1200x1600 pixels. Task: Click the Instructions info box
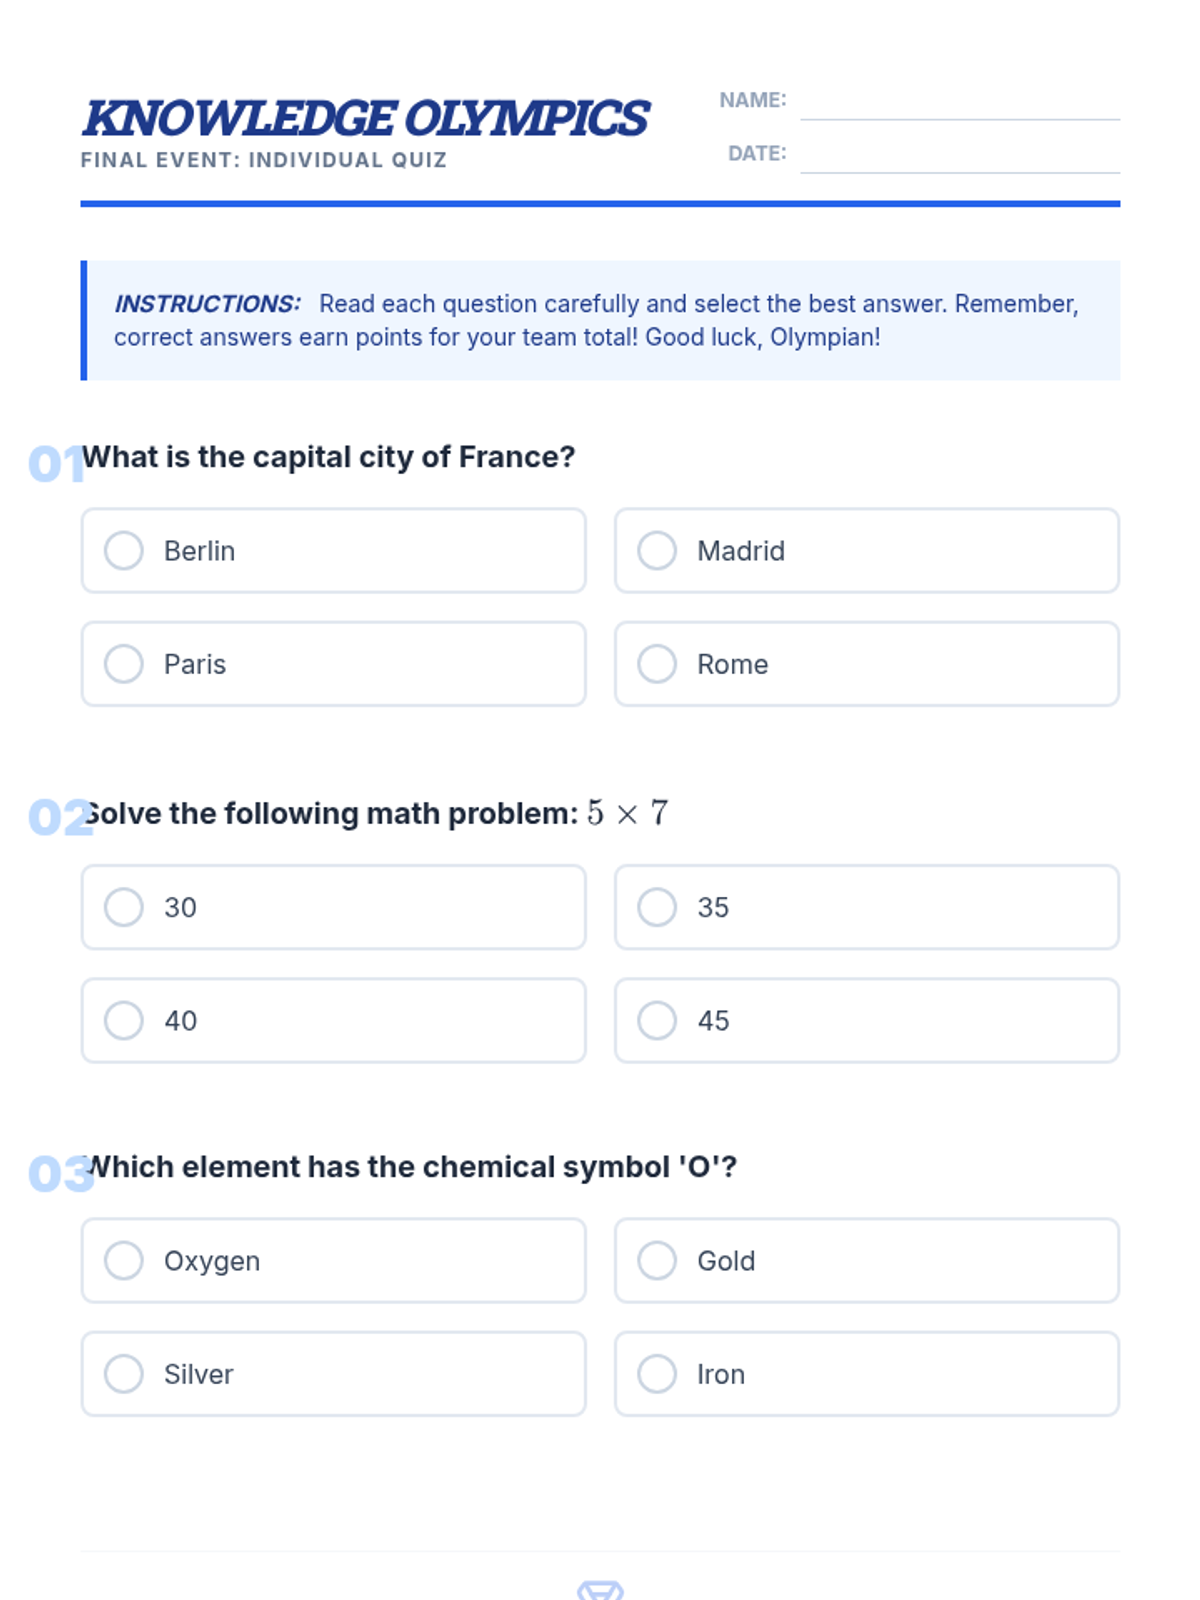tap(600, 320)
